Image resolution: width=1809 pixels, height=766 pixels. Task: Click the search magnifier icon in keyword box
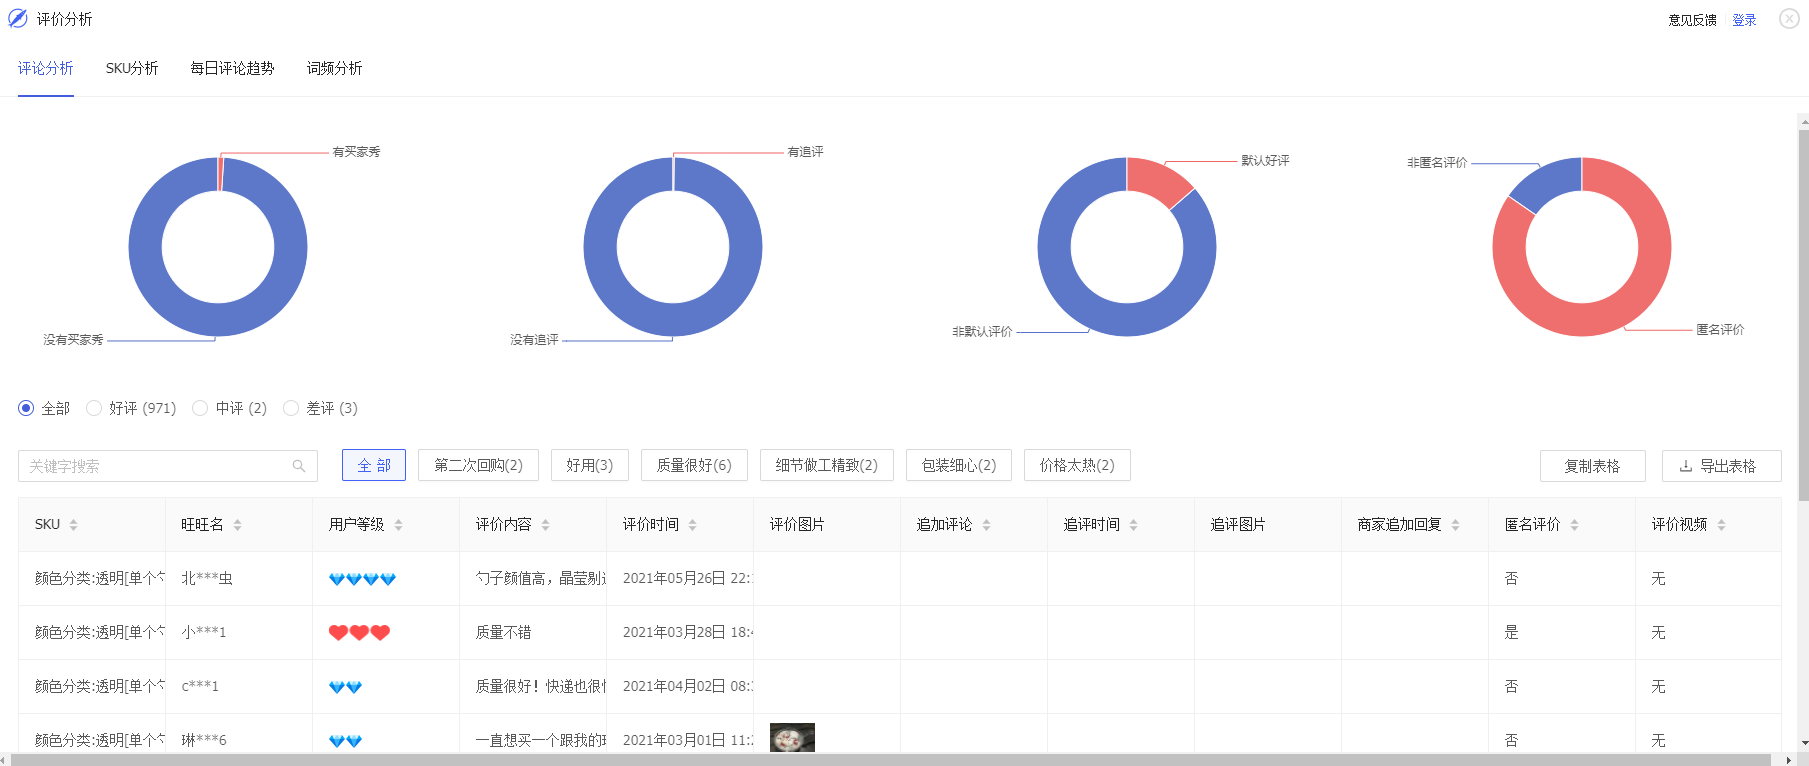click(298, 466)
